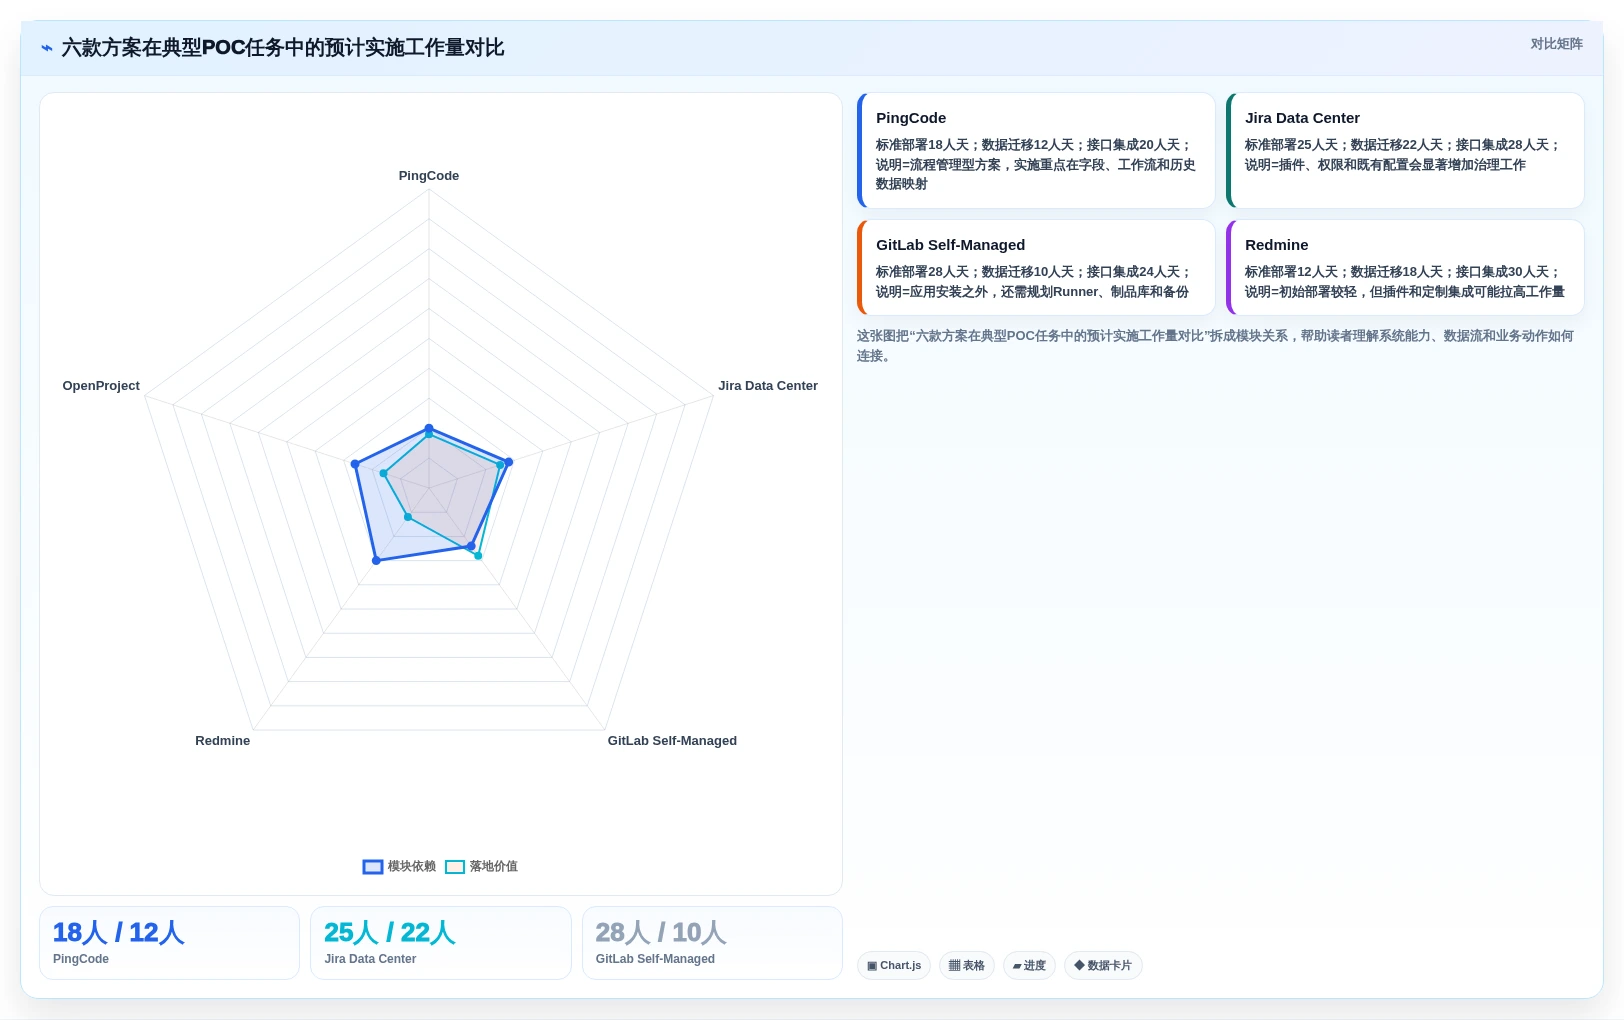The image size is (1624, 1020).
Task: Click the Redmine radar axis label
Action: point(222,741)
